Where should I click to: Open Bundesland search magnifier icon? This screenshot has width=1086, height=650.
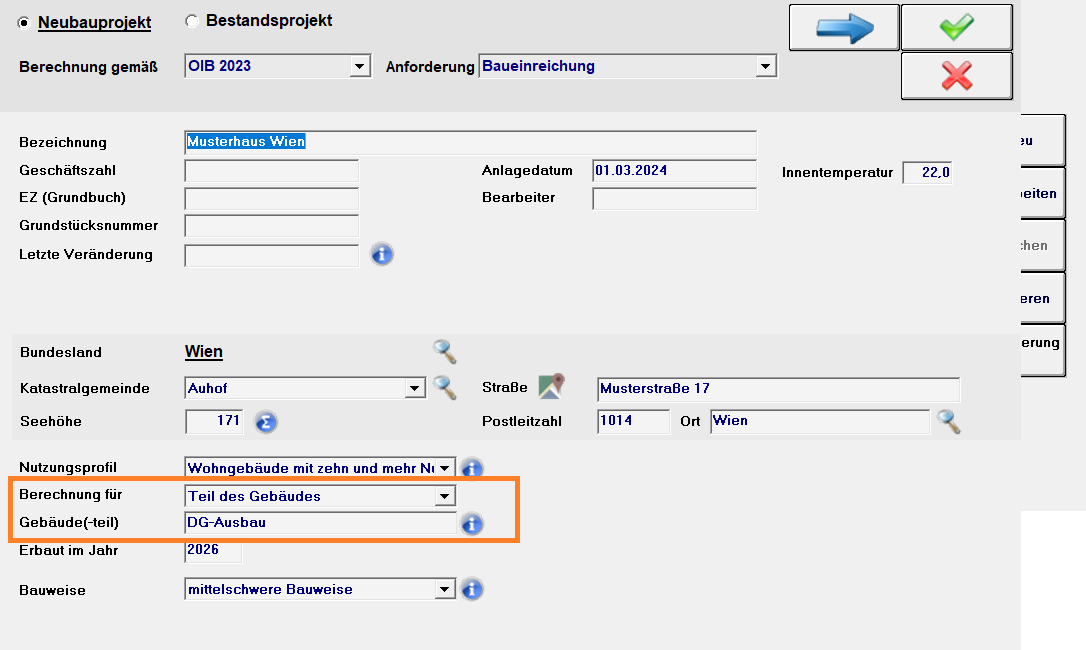tap(445, 352)
